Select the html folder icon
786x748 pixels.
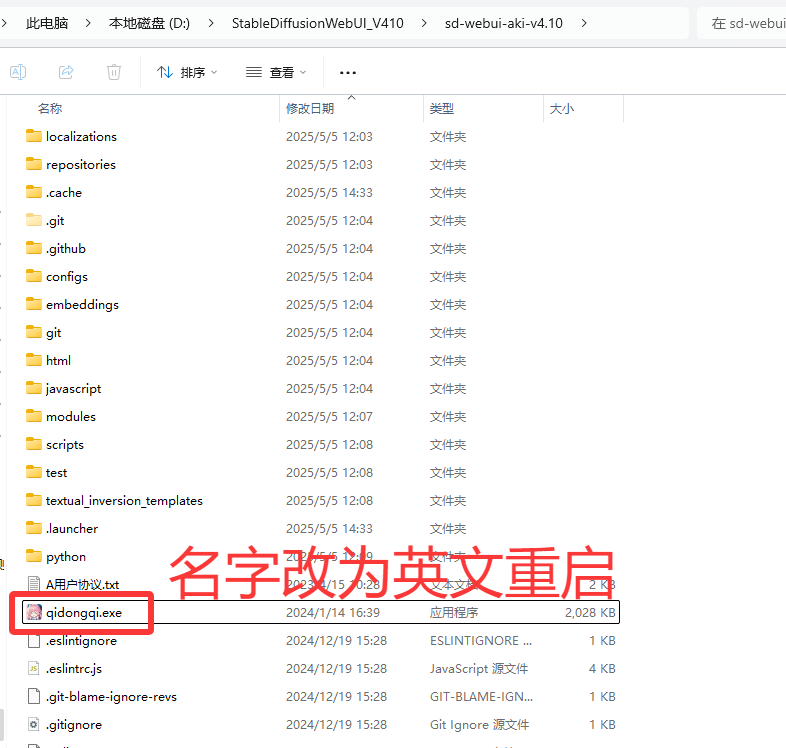(x=34, y=360)
